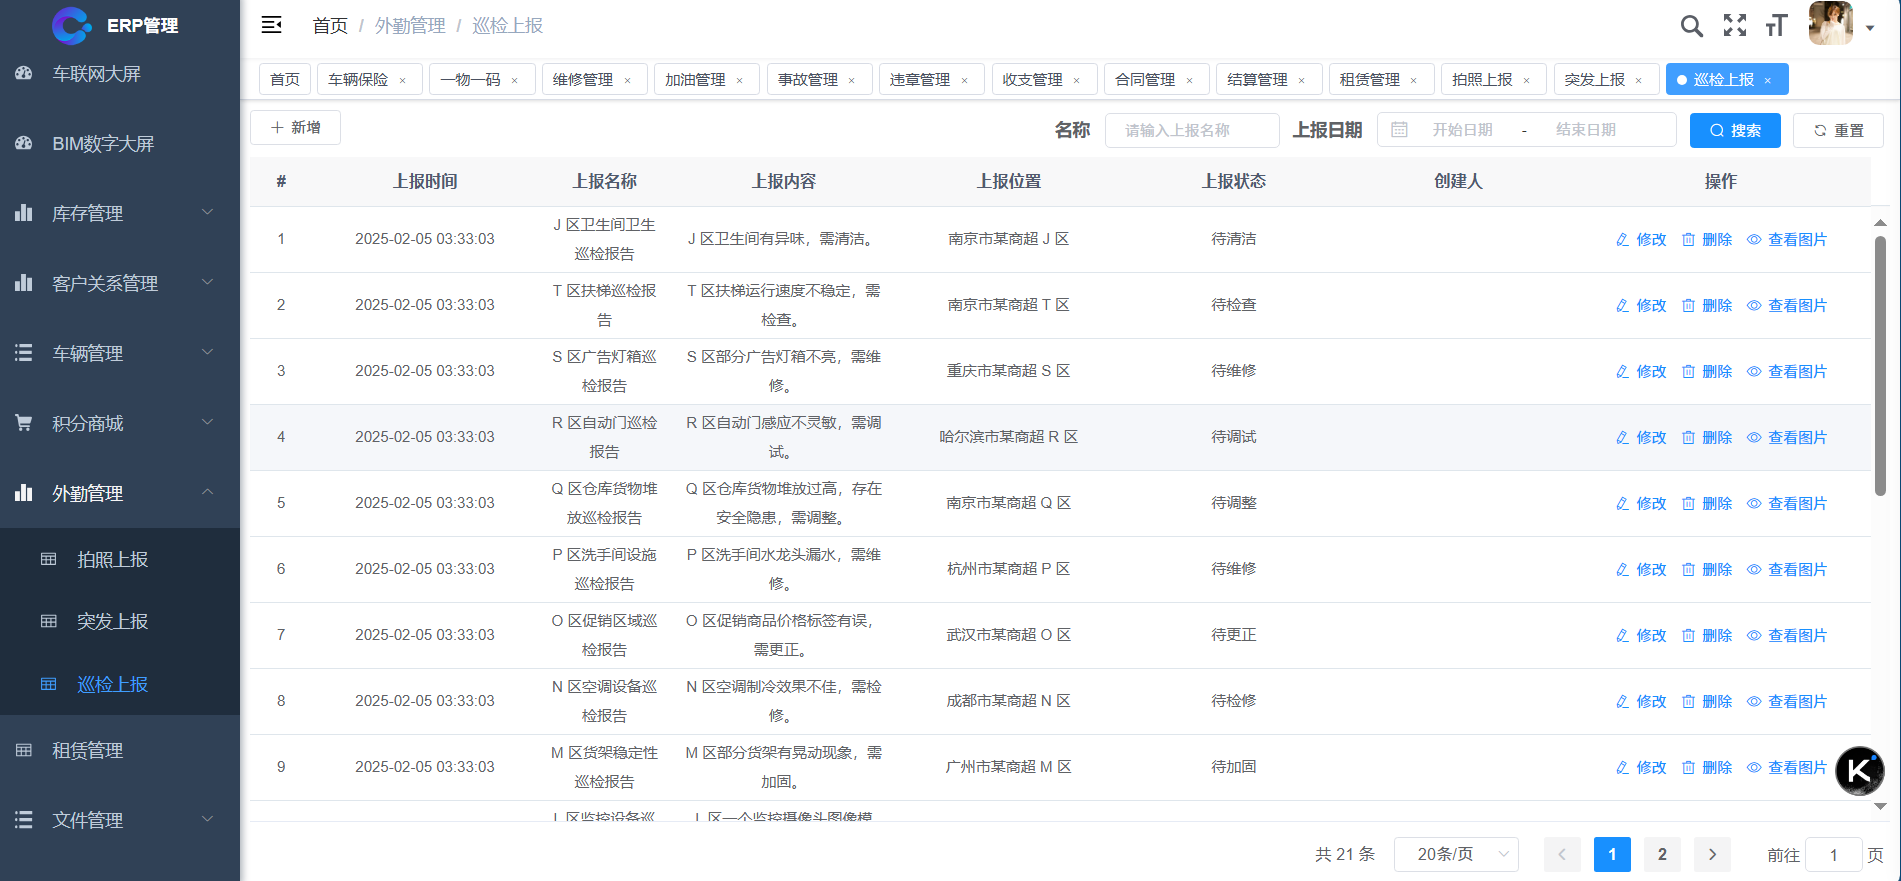Click the blue 搜索 button
1901x881 pixels.
(1735, 131)
